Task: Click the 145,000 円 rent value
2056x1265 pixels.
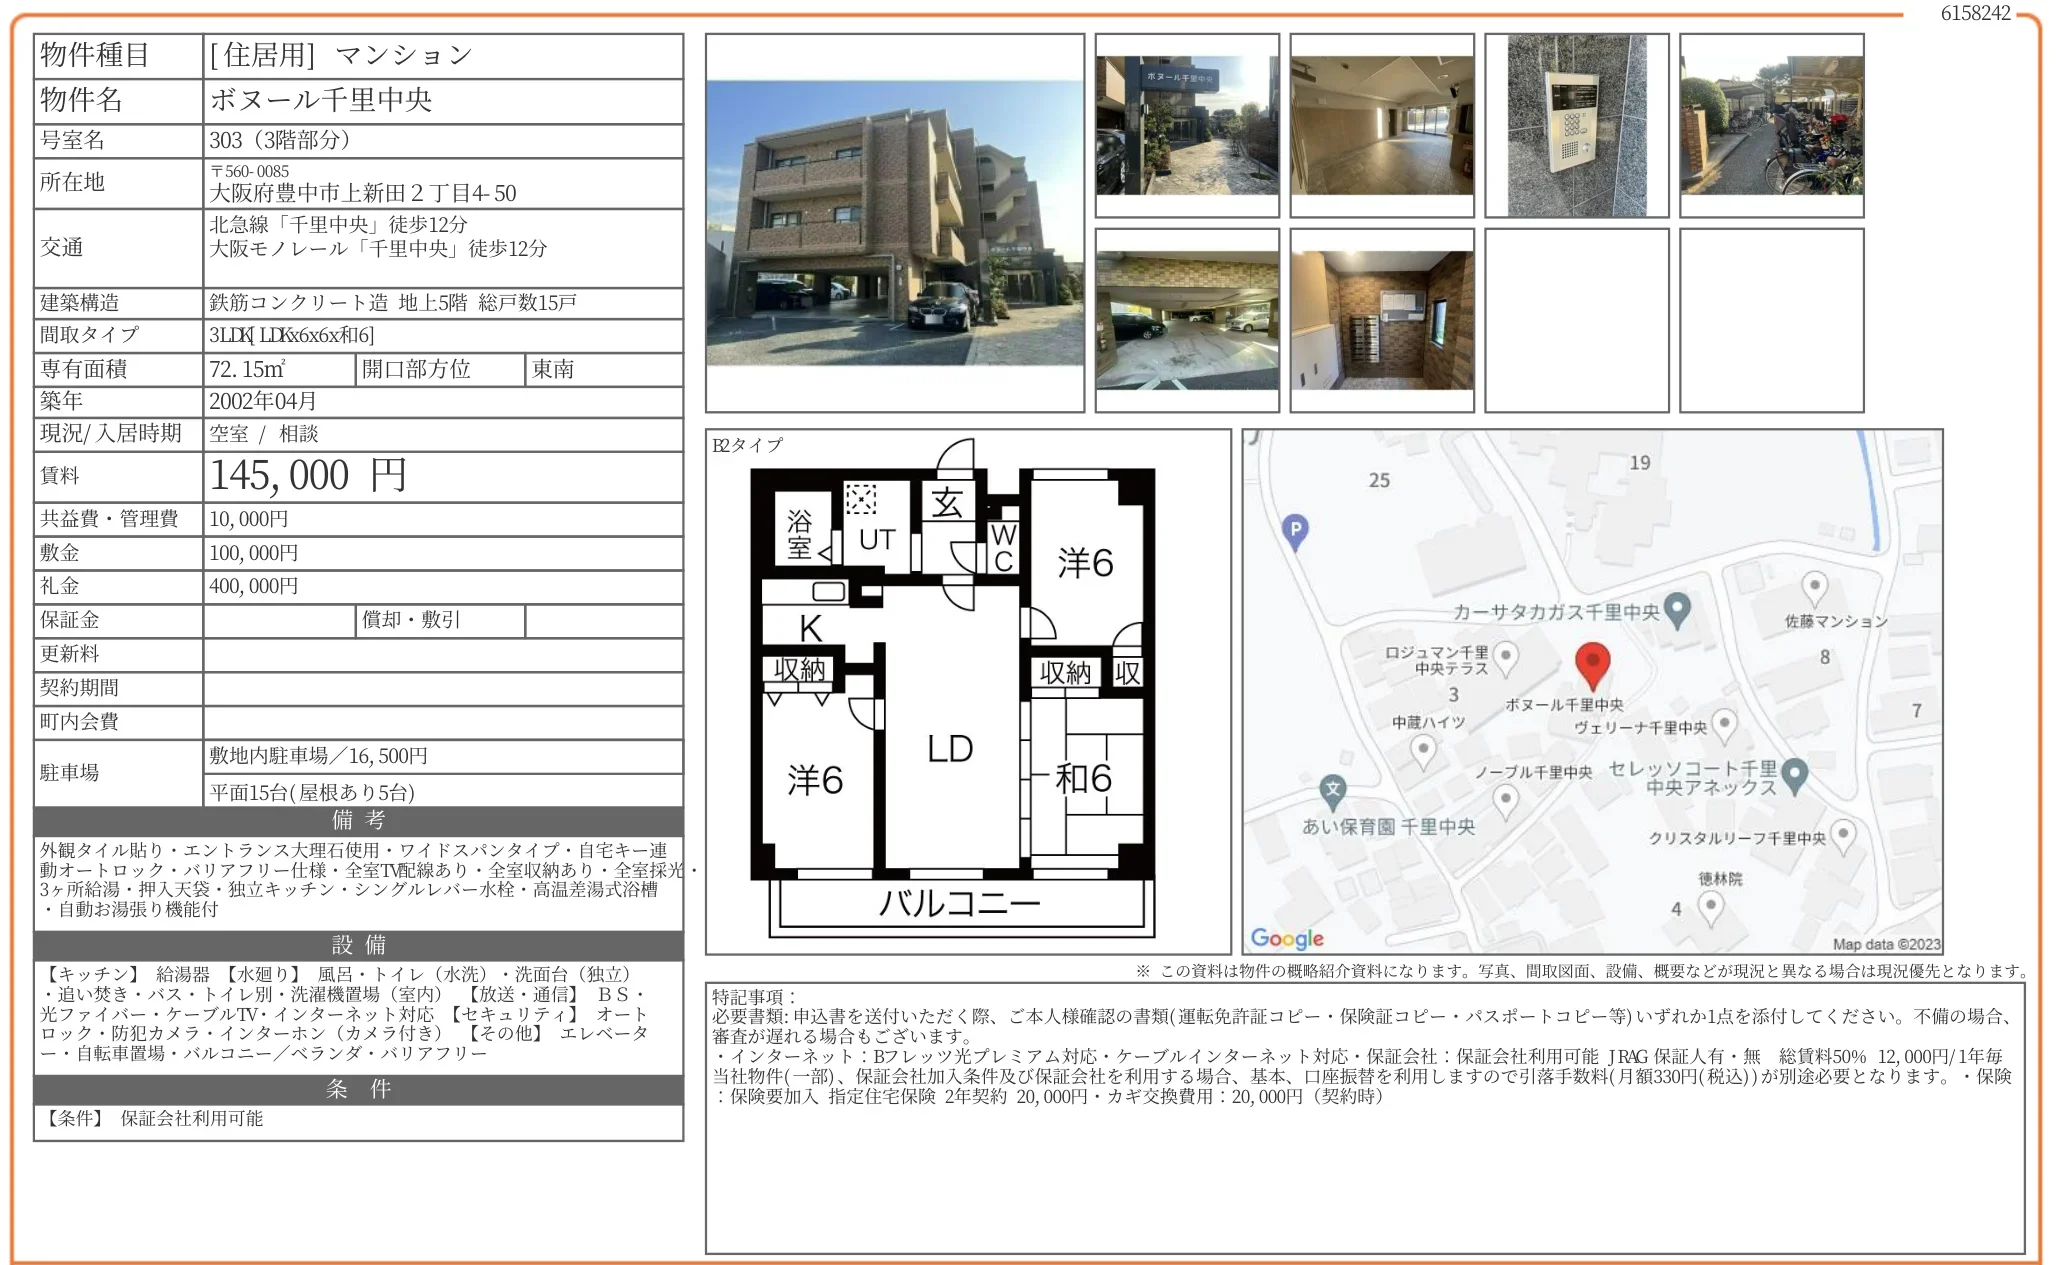Action: pos(308,476)
